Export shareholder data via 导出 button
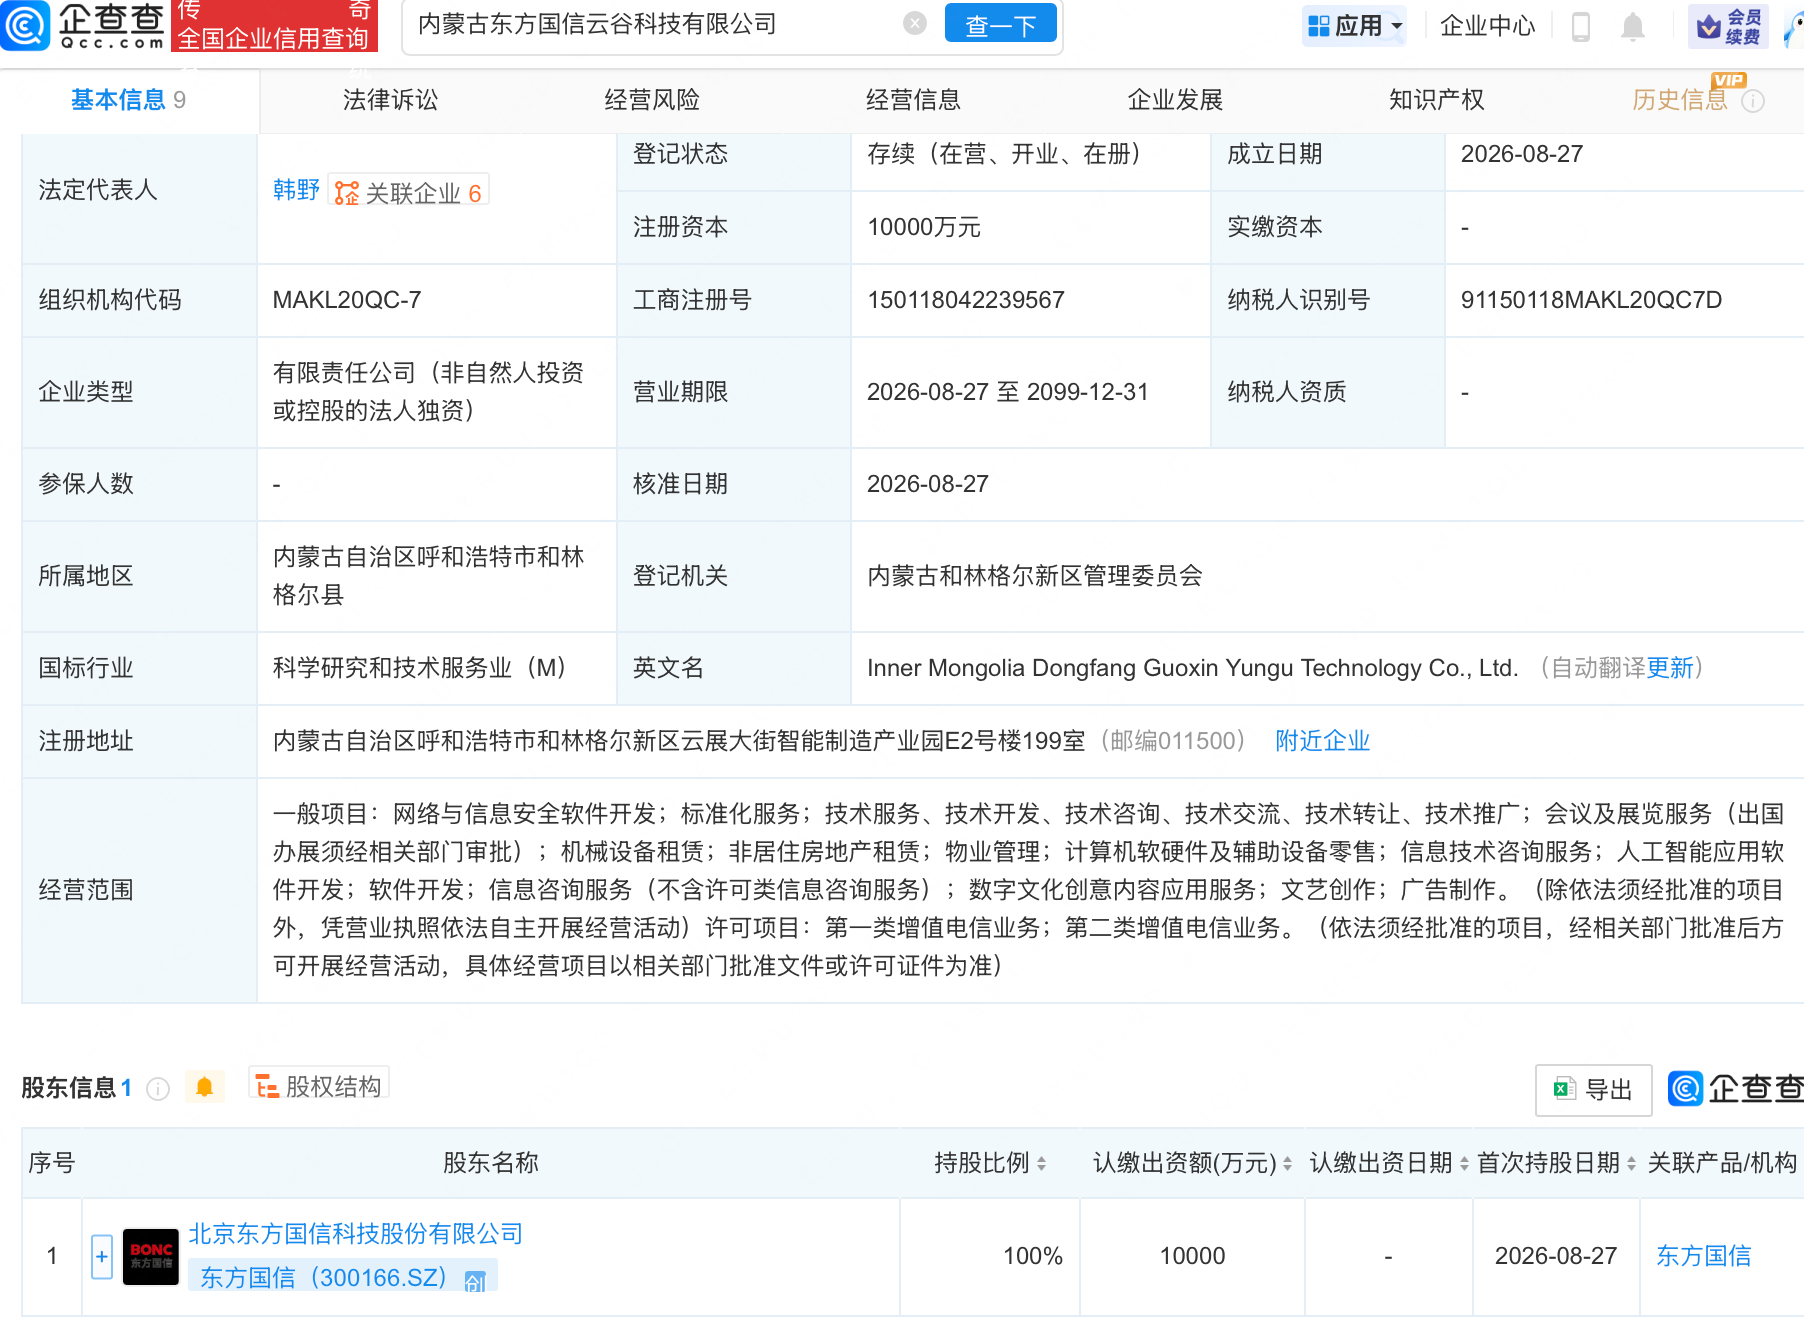The width and height of the screenshot is (1804, 1318). (x=1593, y=1090)
